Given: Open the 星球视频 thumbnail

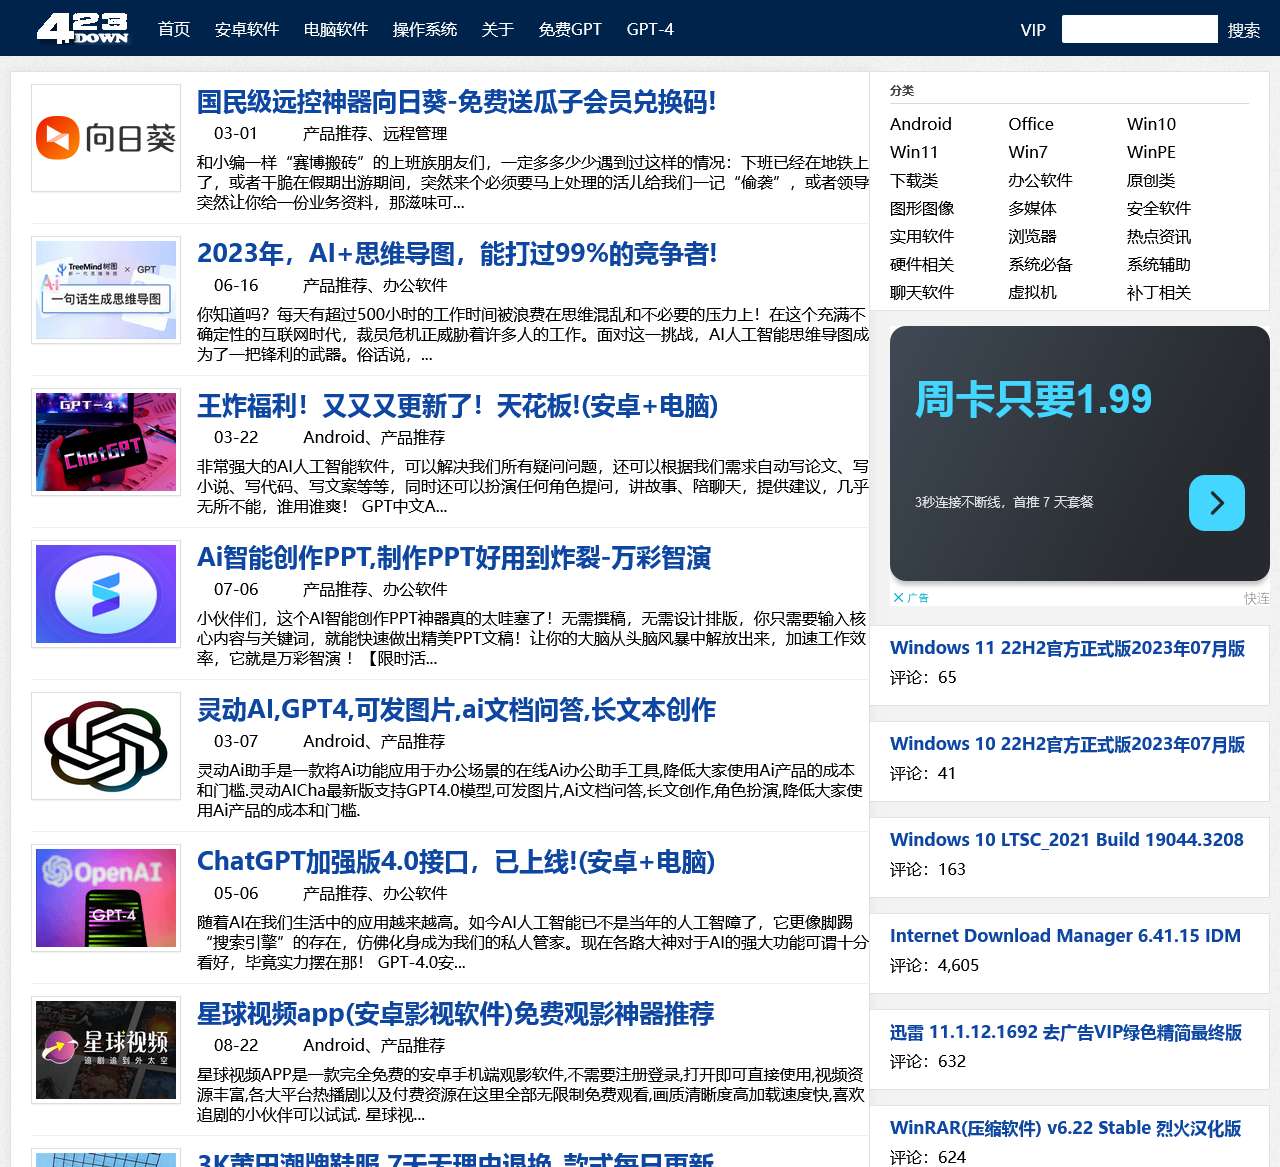Looking at the screenshot, I should point(106,1050).
